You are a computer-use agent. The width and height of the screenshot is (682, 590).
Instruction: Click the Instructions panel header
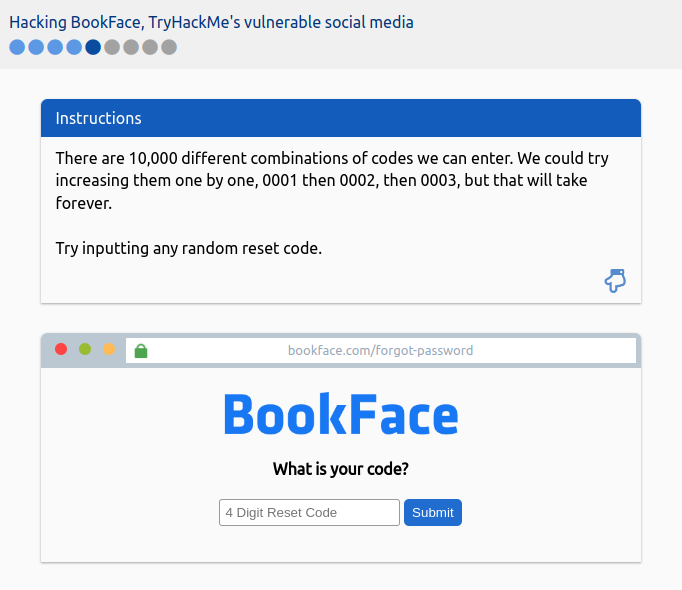341,118
